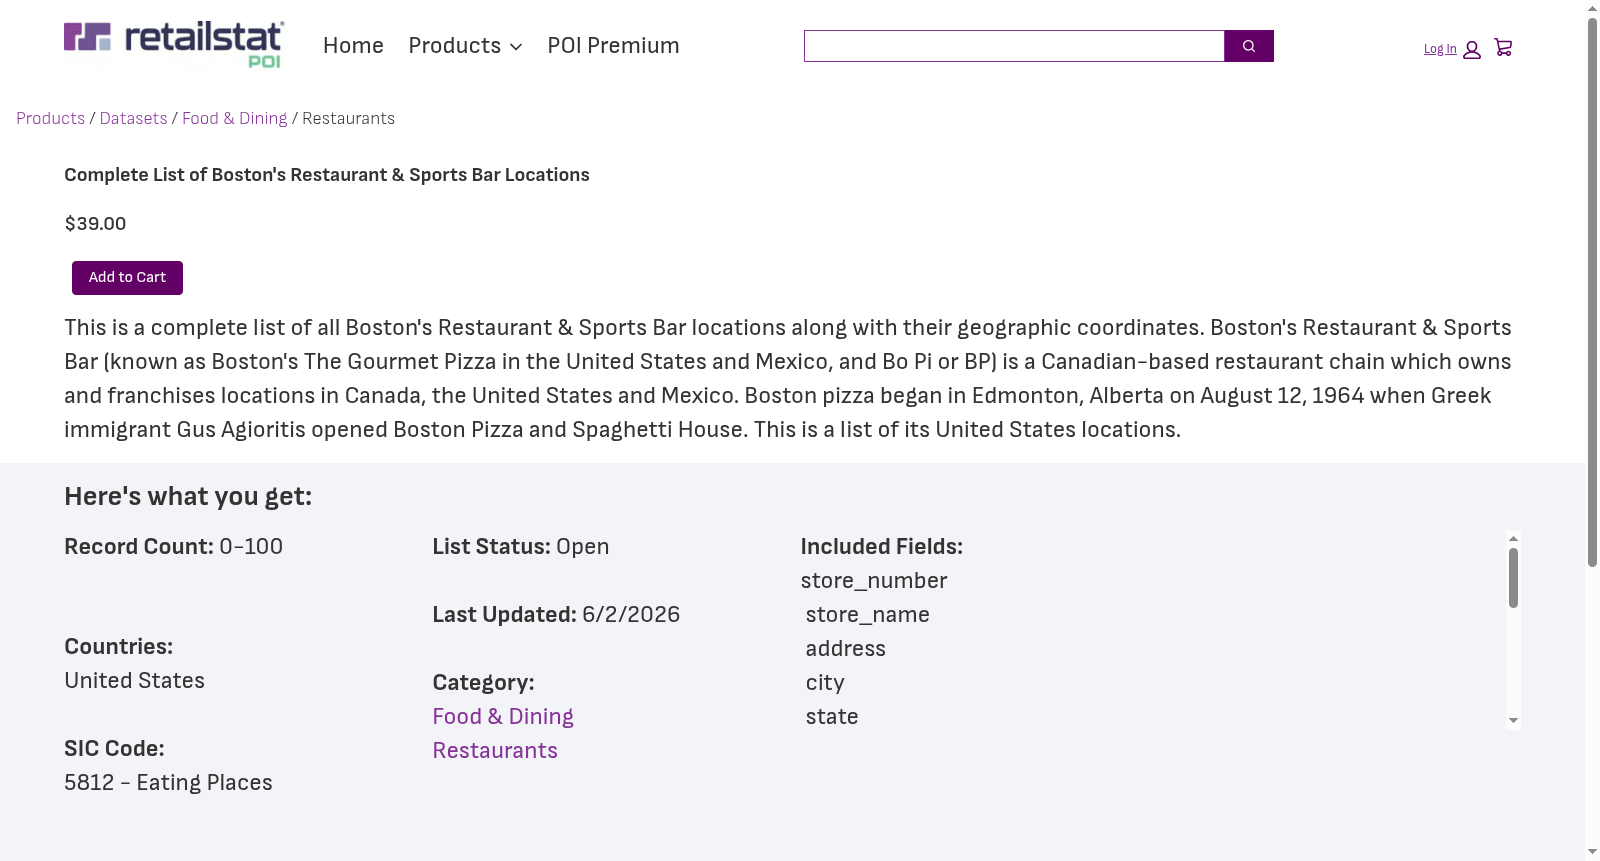1600x861 pixels.
Task: Open Food & Dining breadcrumb link
Action: coord(235,118)
